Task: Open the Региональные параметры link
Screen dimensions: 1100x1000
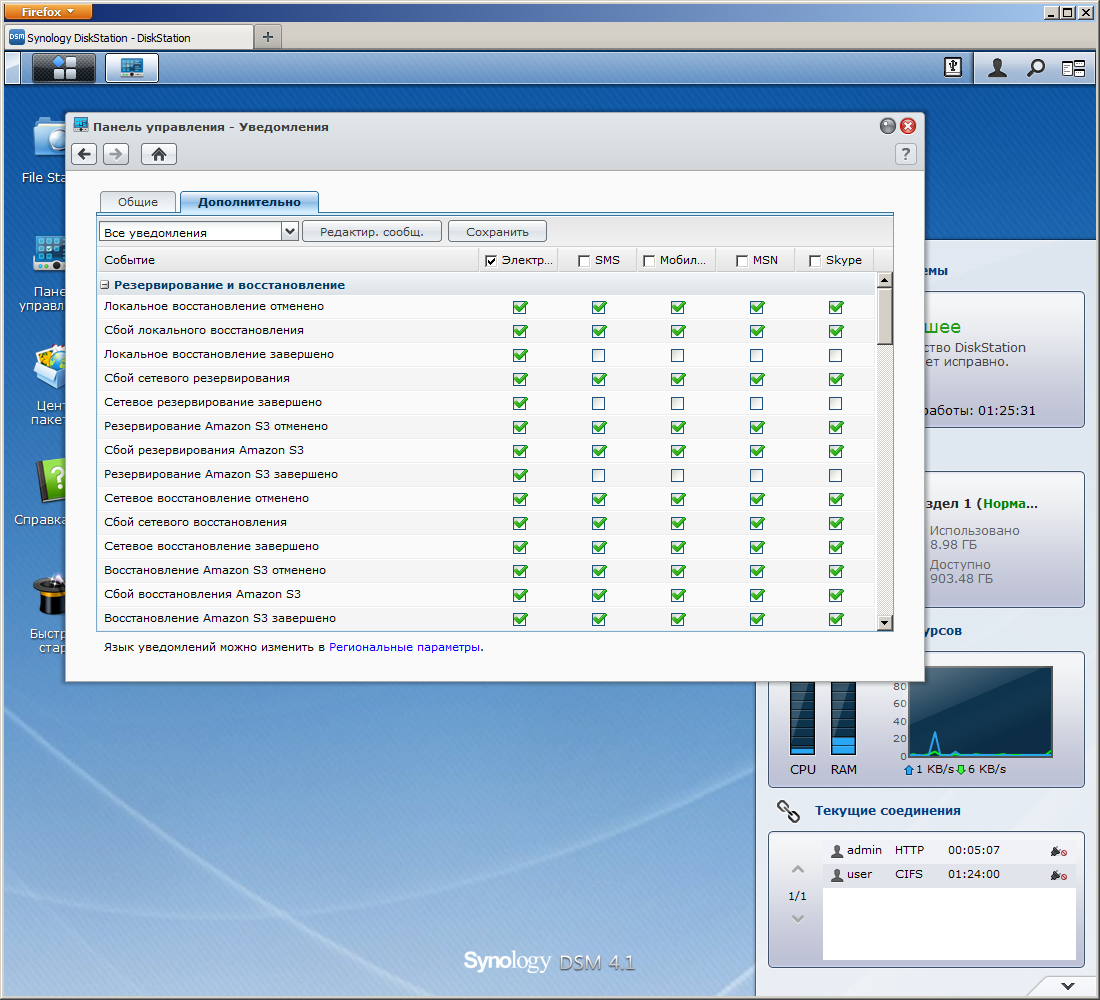Action: click(x=405, y=647)
